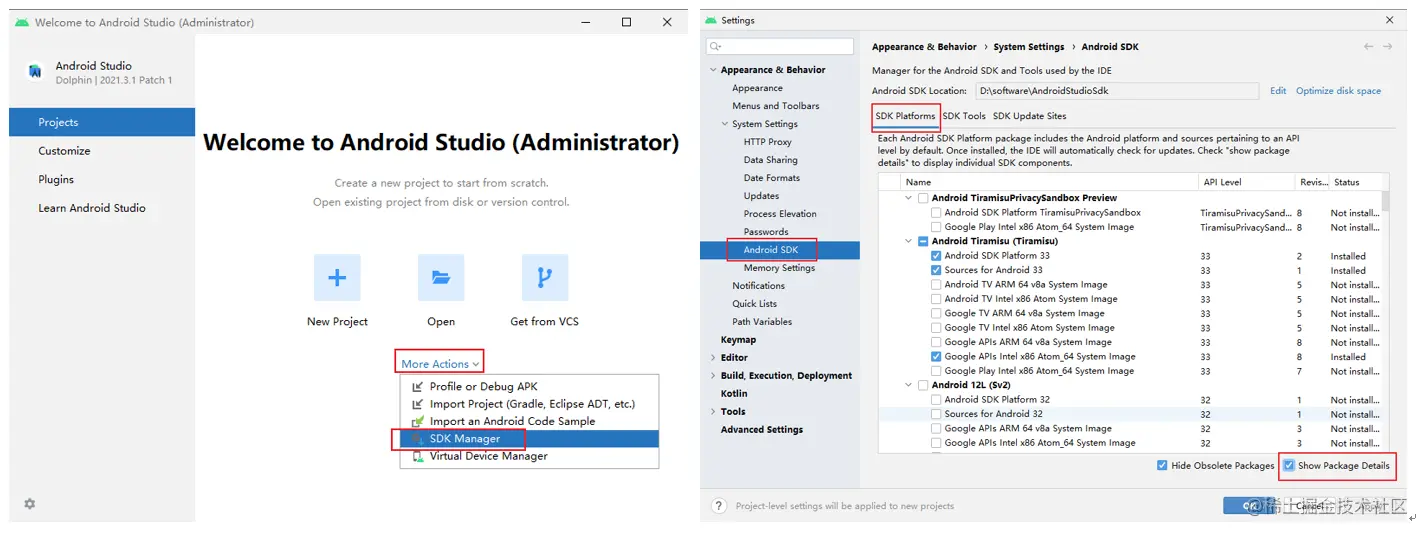The width and height of the screenshot is (1425, 534).
Task: Click the Open folder icon
Action: [x=441, y=278]
